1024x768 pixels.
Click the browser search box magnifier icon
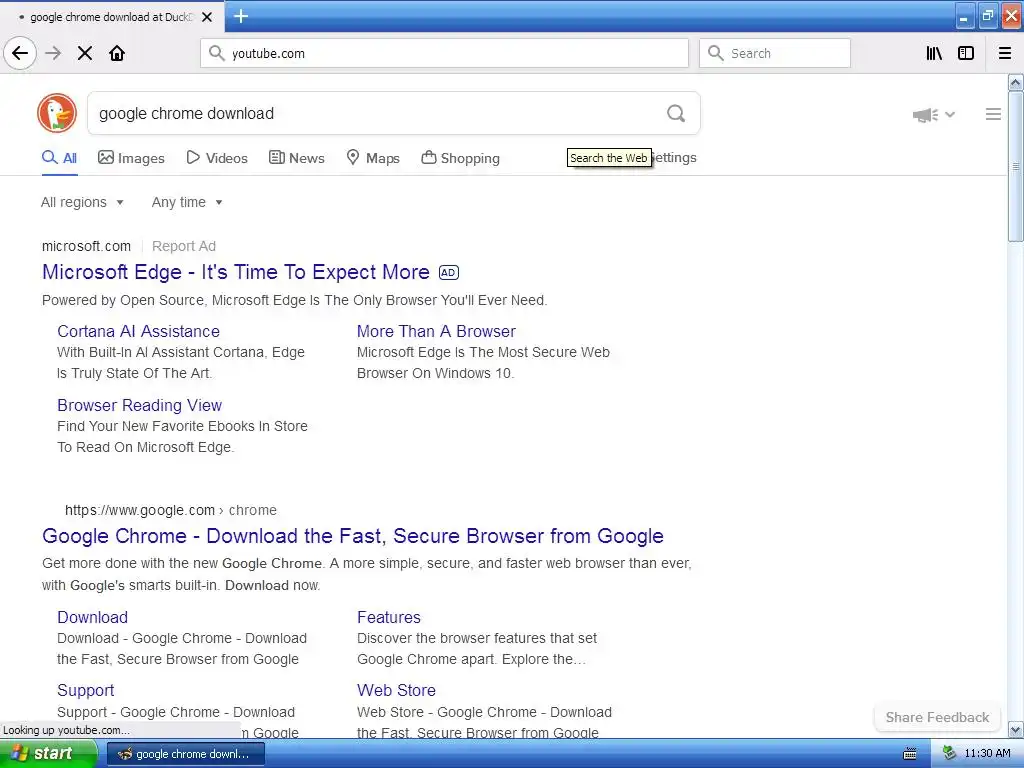pos(716,53)
